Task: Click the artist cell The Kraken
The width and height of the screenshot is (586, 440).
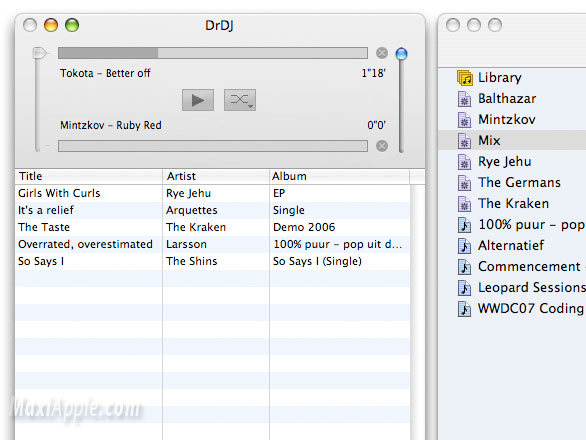Action: pos(196,227)
